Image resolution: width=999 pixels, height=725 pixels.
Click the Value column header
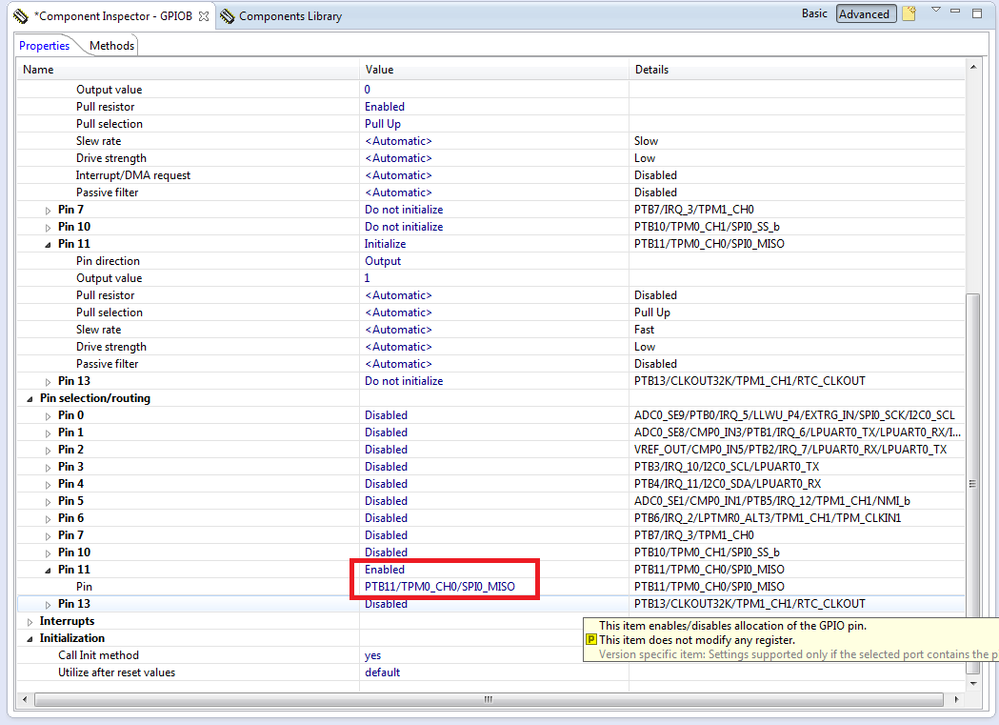pos(494,69)
